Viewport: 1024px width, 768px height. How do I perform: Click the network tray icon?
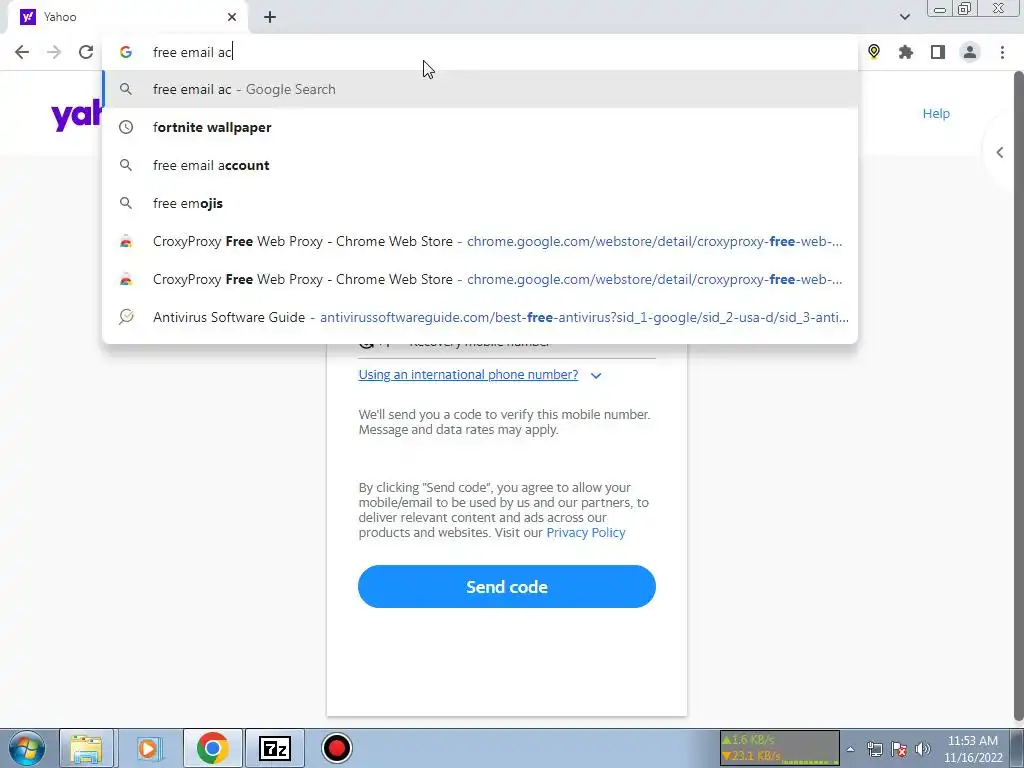coord(874,749)
